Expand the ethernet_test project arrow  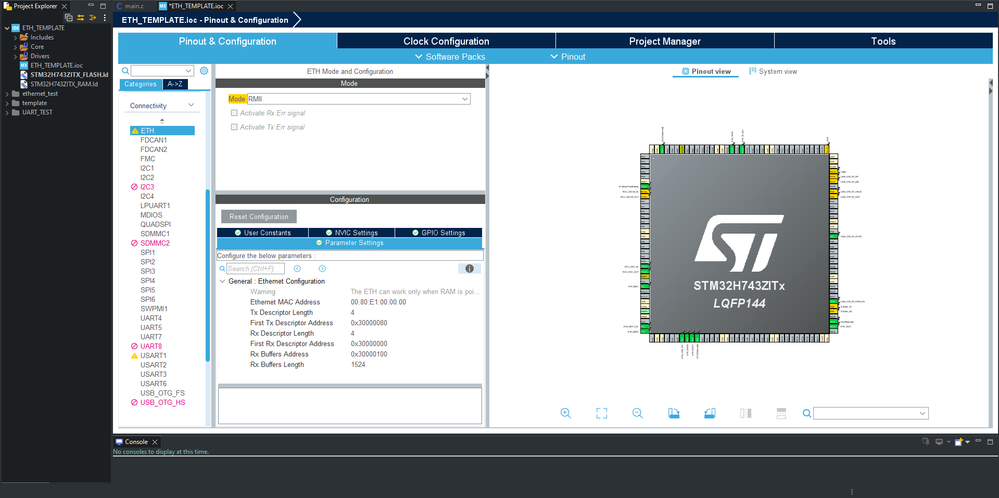[x=6, y=94]
